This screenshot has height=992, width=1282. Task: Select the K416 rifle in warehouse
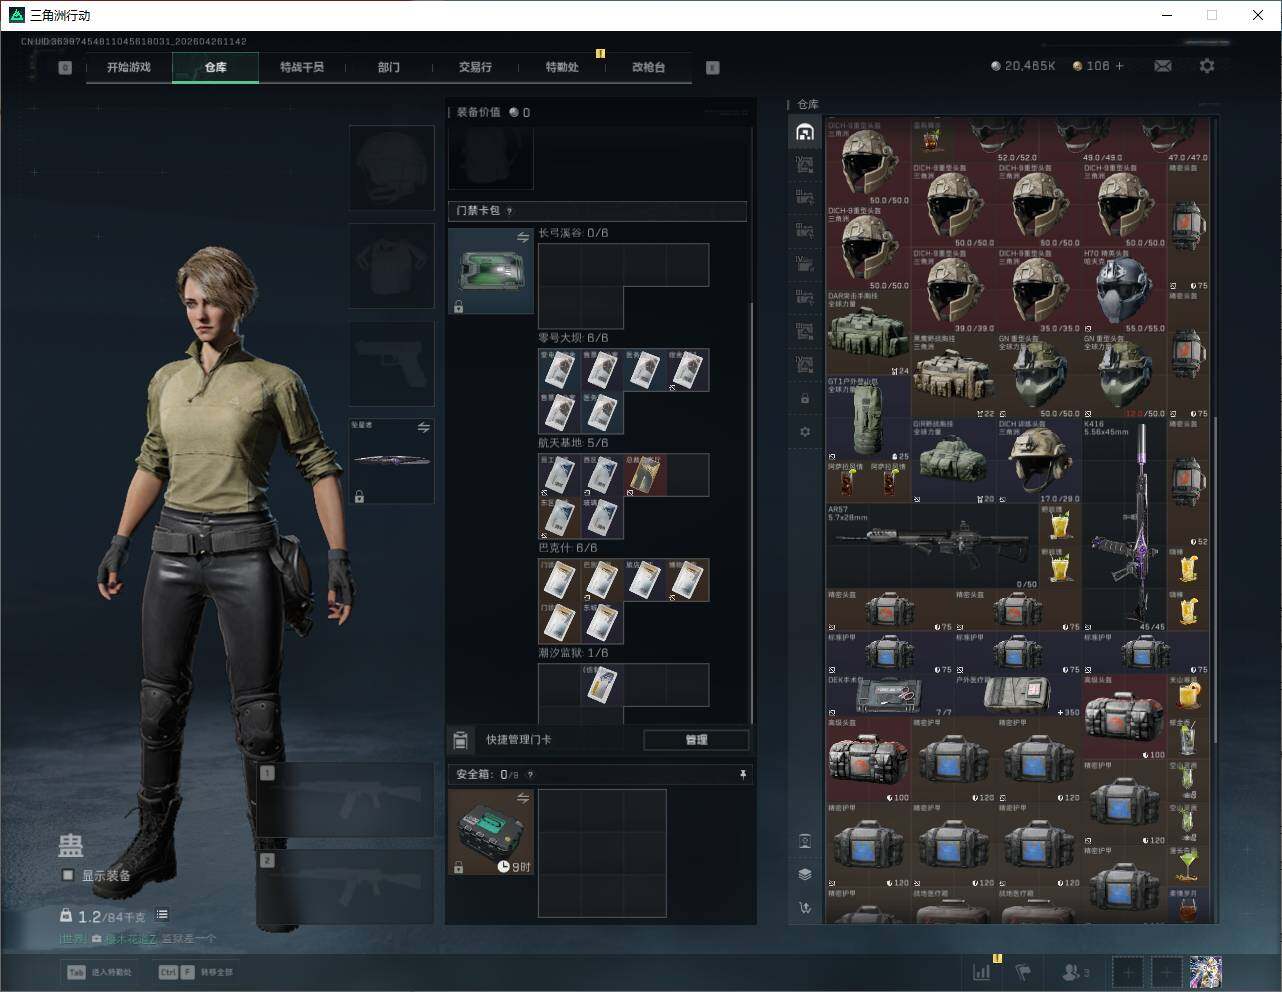[1124, 525]
